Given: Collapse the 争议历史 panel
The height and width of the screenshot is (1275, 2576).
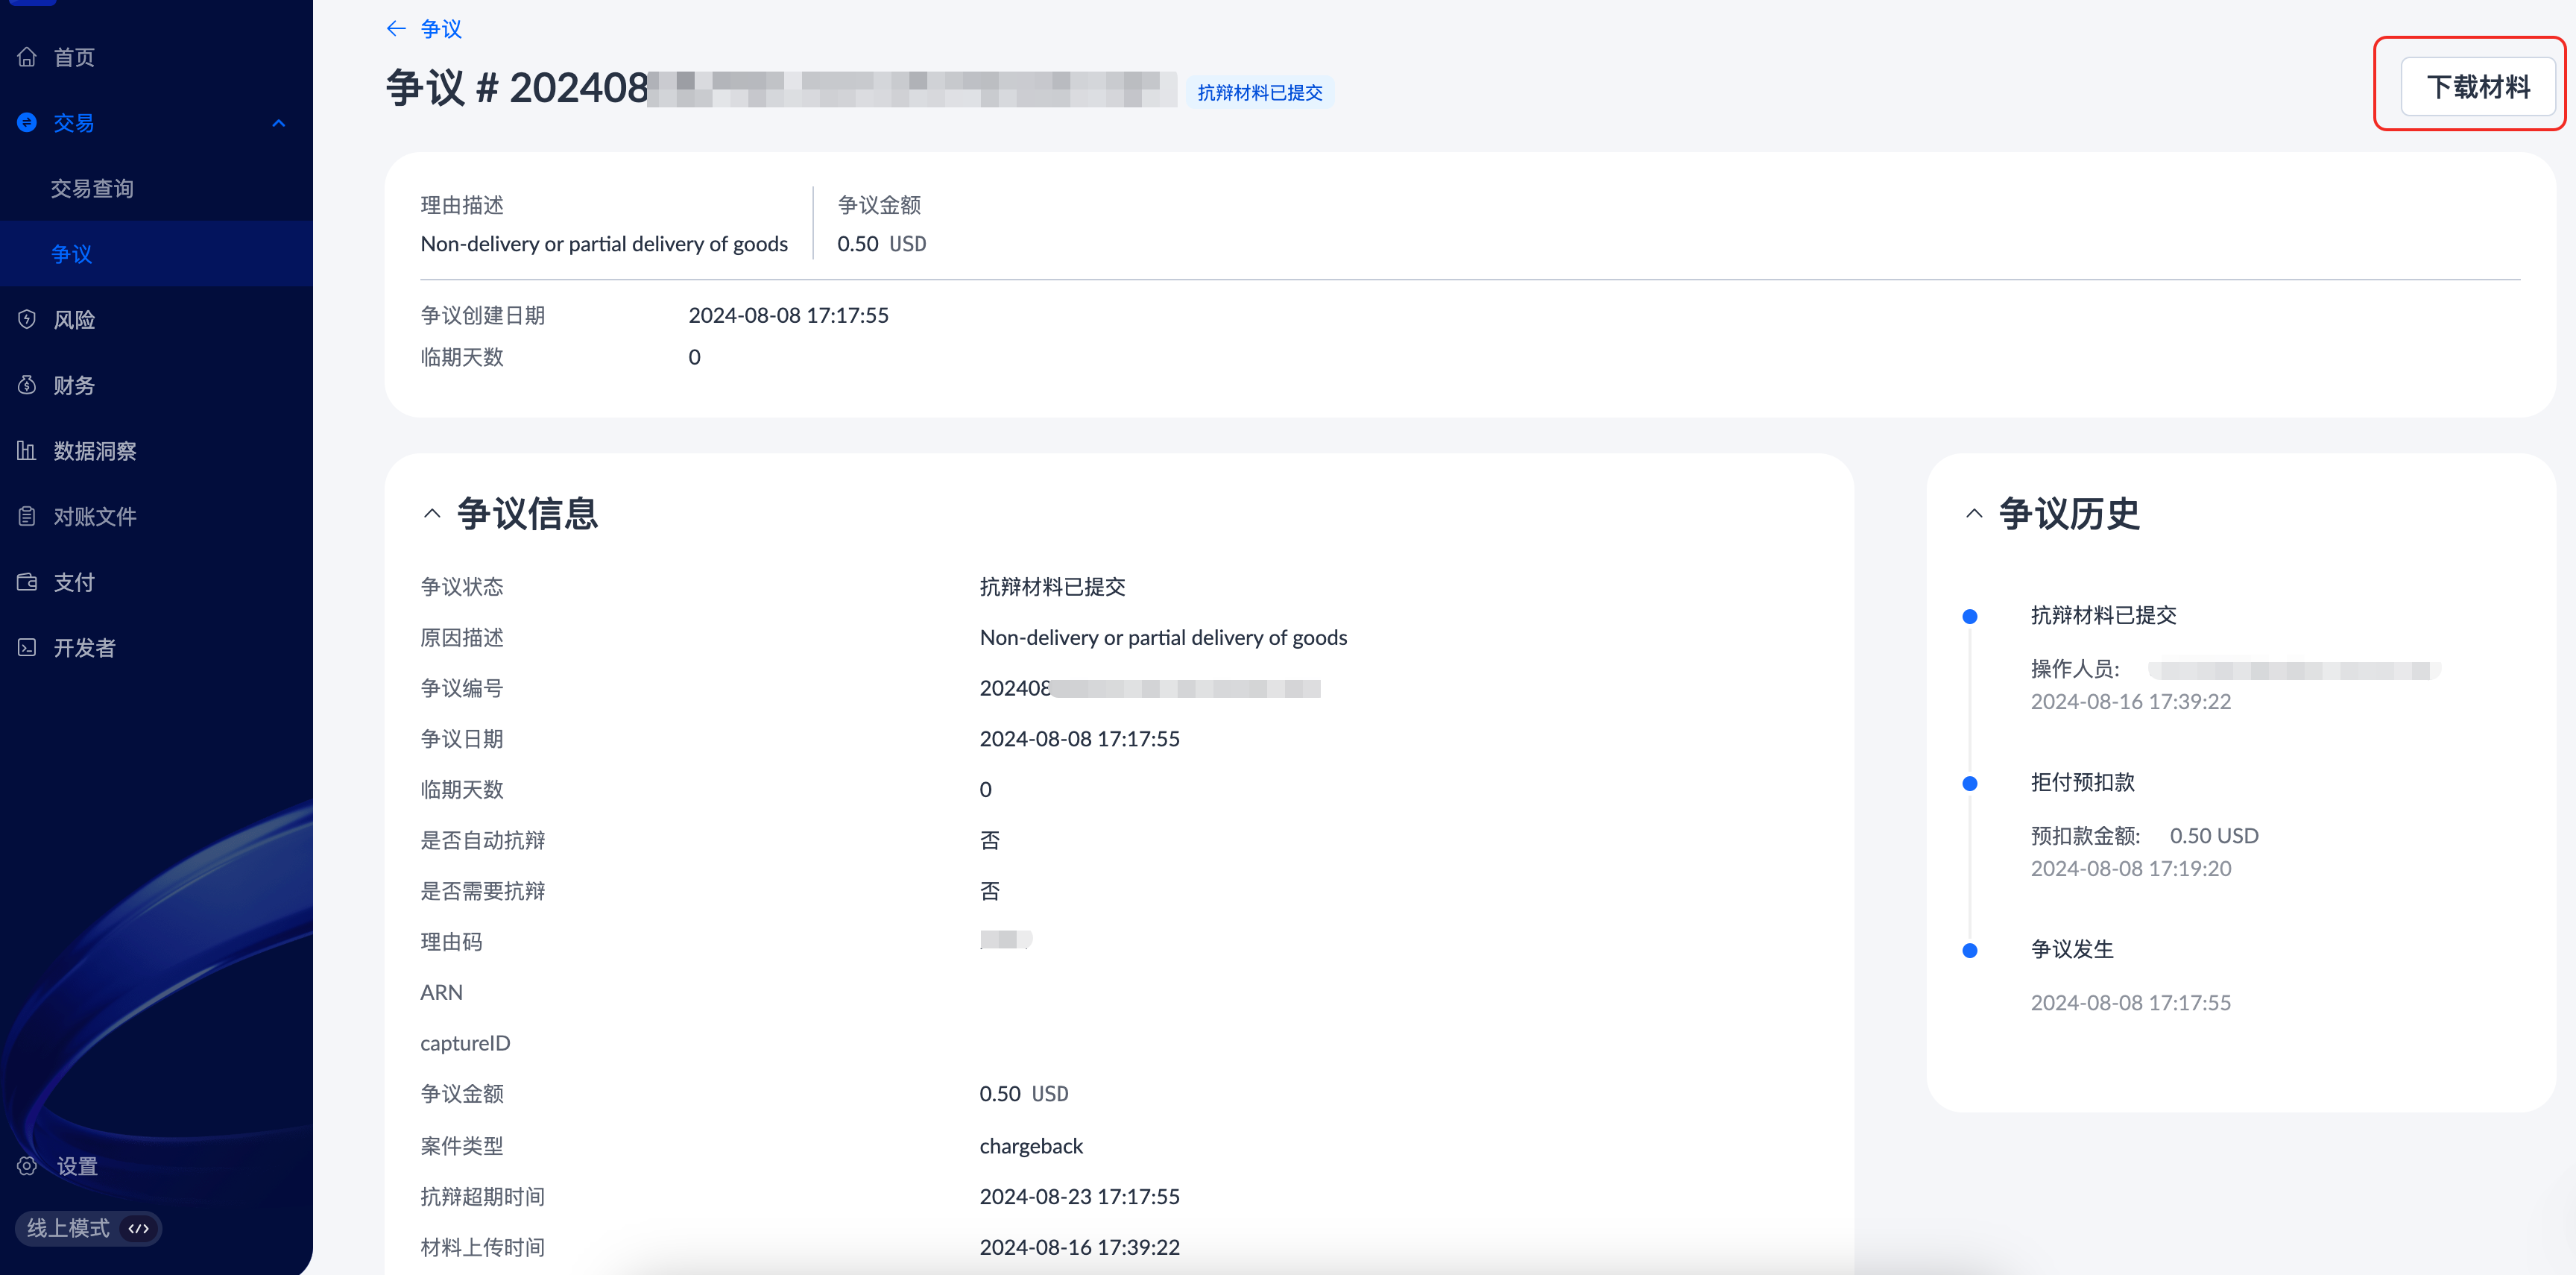Looking at the screenshot, I should click(x=1974, y=514).
